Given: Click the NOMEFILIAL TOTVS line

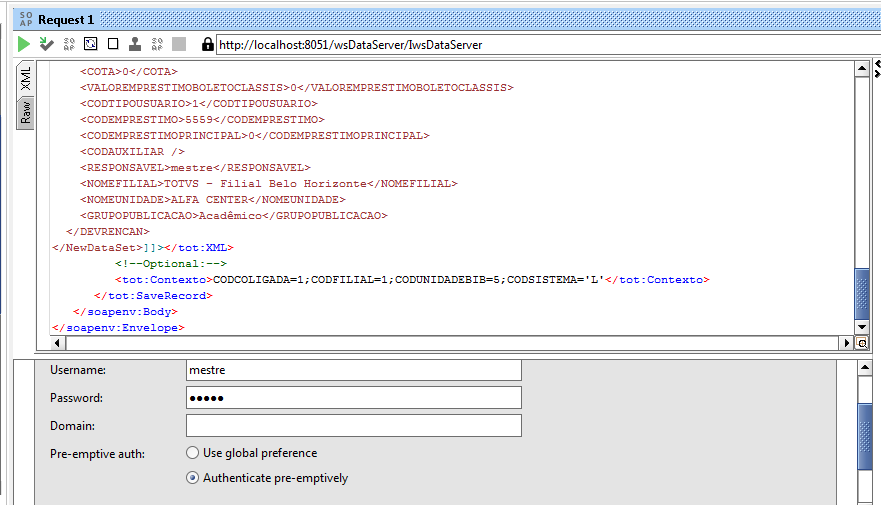Looking at the screenshot, I should point(269,184).
